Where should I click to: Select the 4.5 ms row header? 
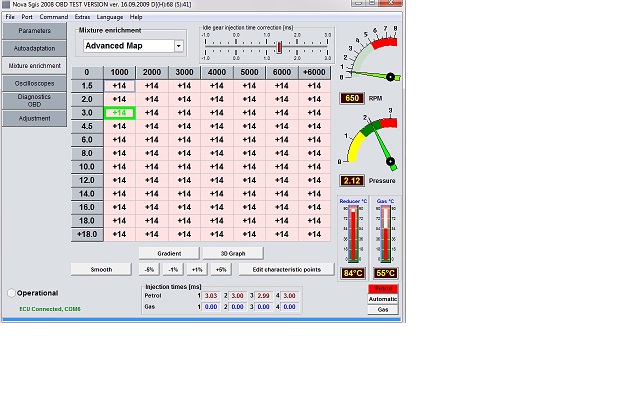[87, 126]
